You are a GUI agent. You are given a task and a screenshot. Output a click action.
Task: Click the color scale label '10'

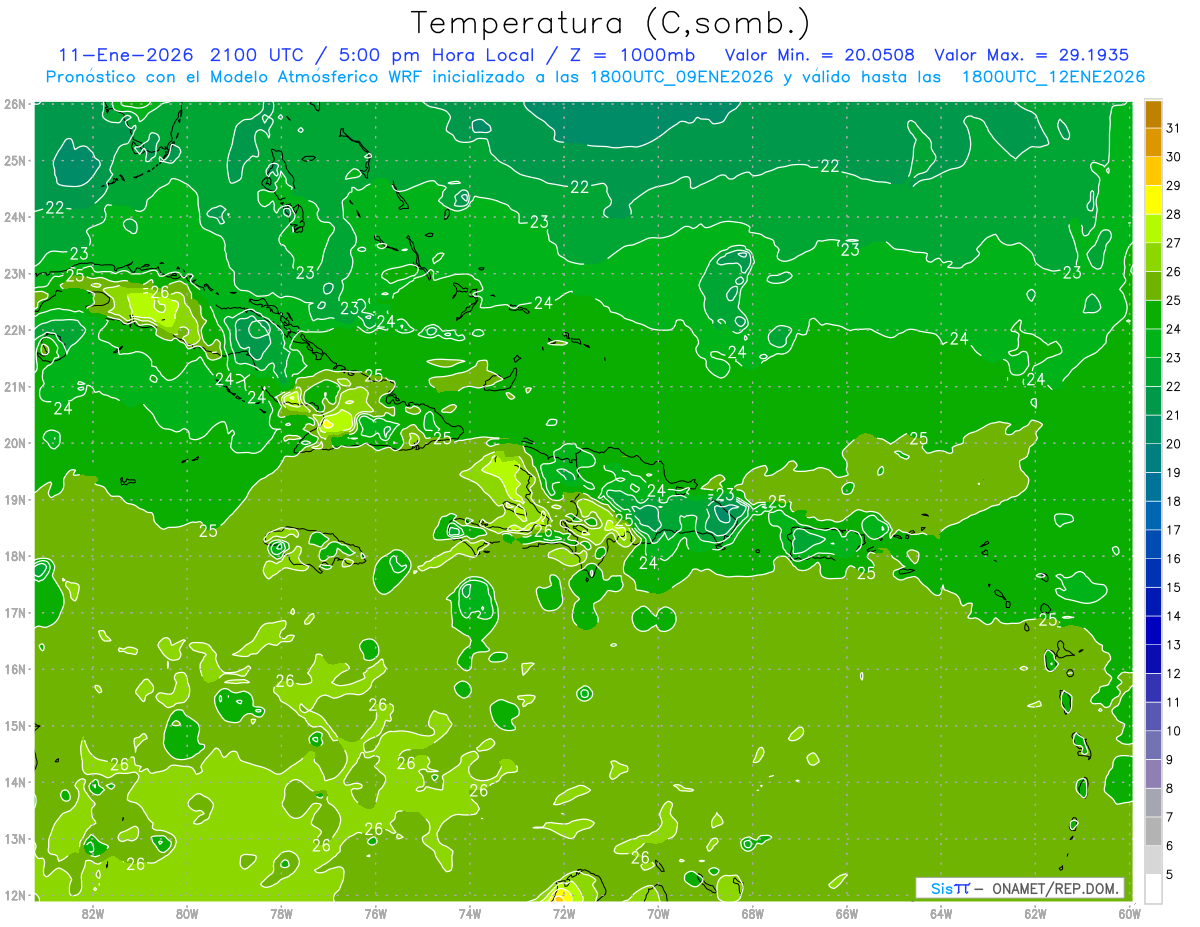pos(1173,731)
